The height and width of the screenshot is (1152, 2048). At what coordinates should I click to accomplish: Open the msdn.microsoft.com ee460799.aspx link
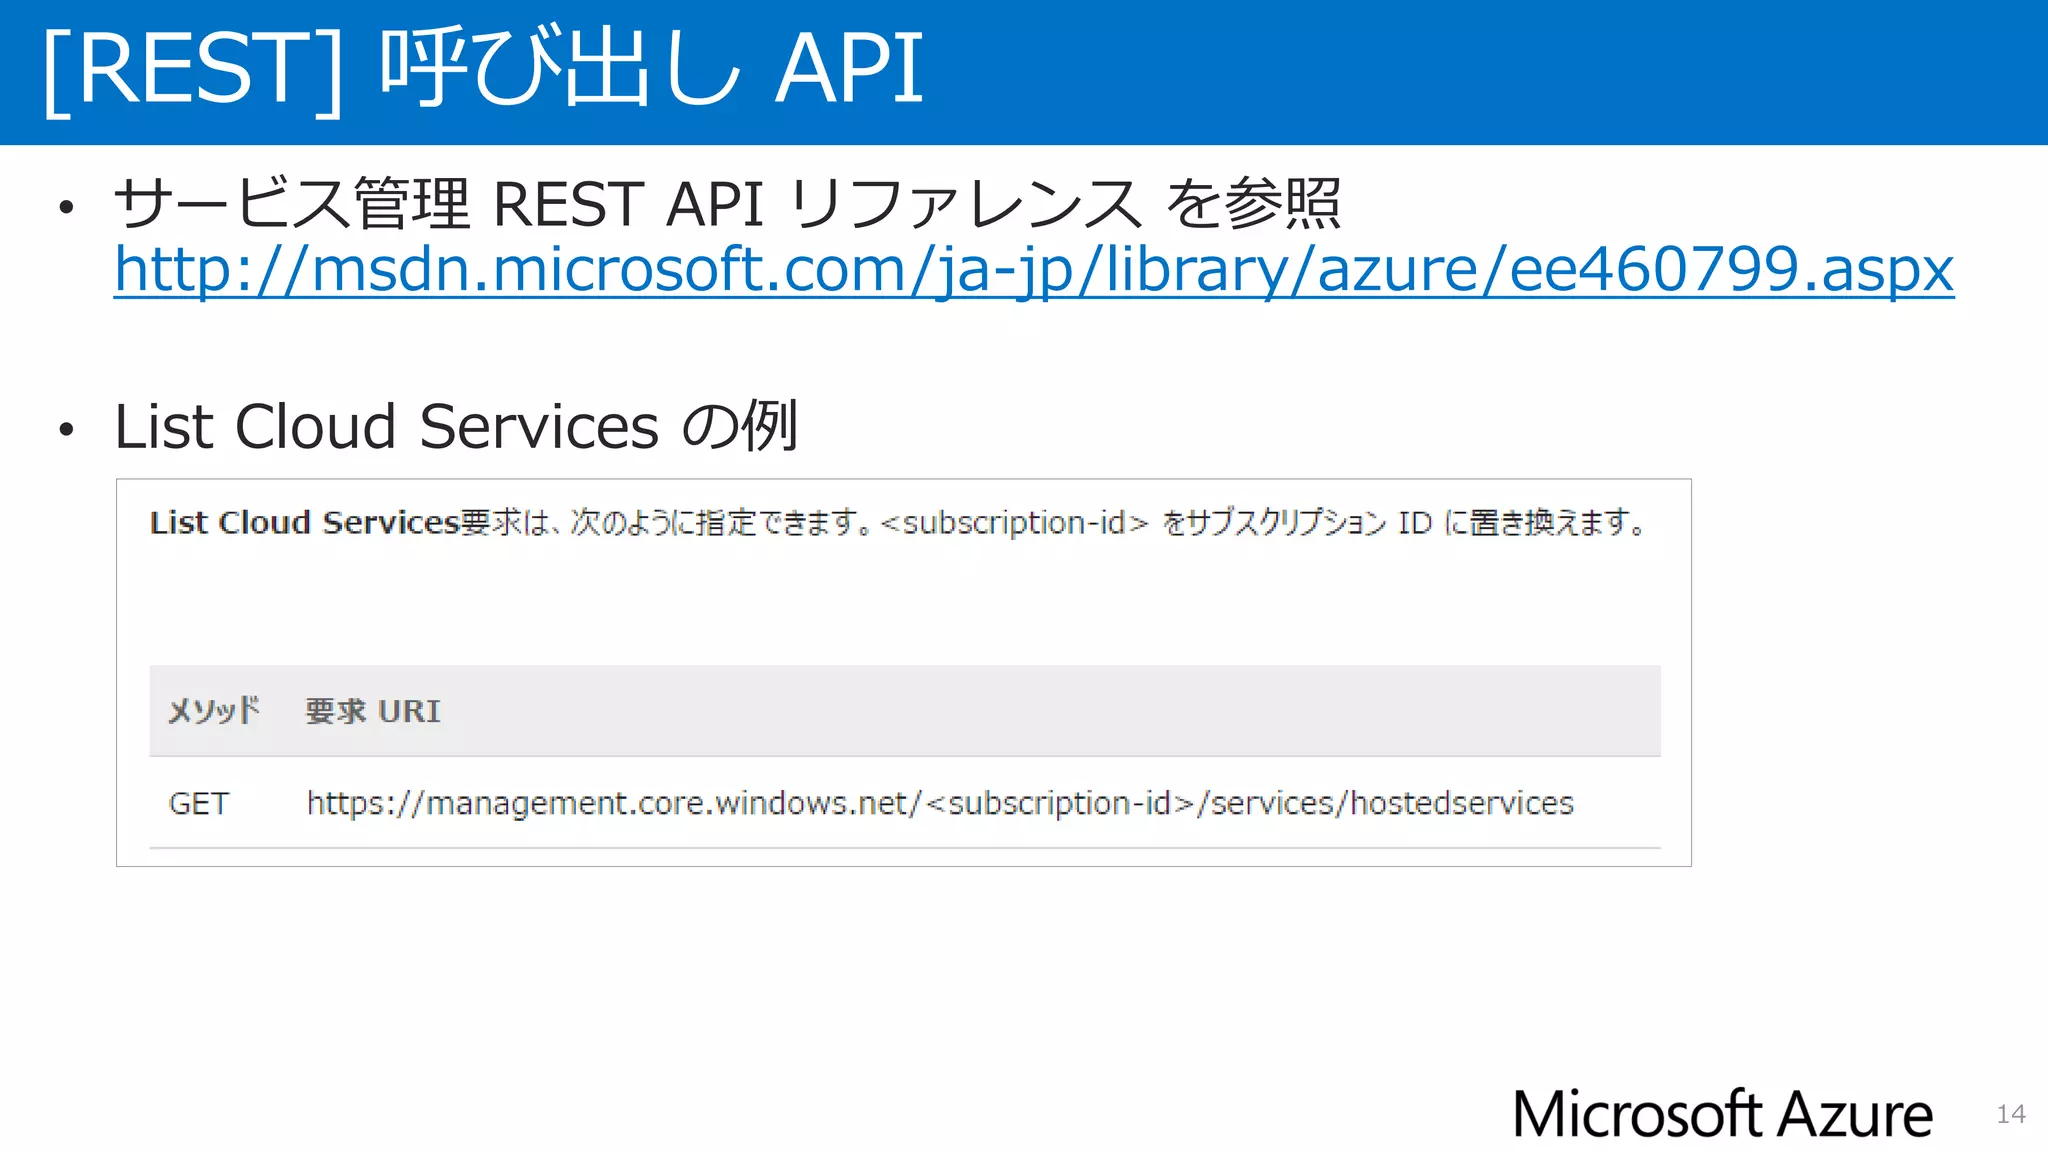pyautogui.click(x=1034, y=270)
